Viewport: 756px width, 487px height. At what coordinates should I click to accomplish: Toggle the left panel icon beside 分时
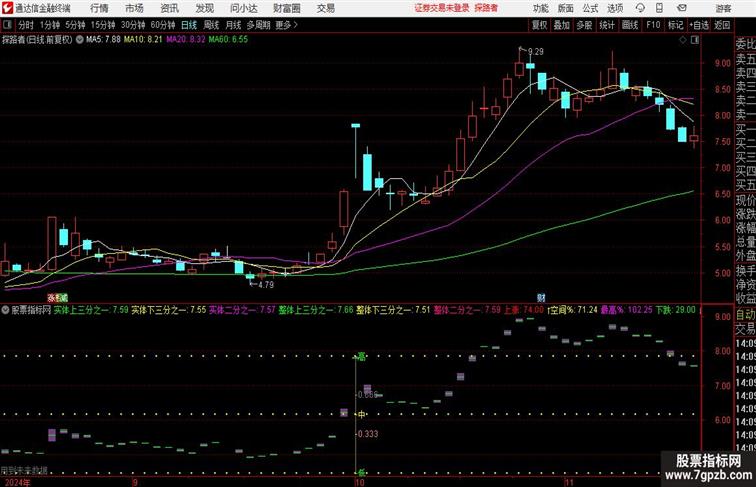pyautogui.click(x=7, y=24)
